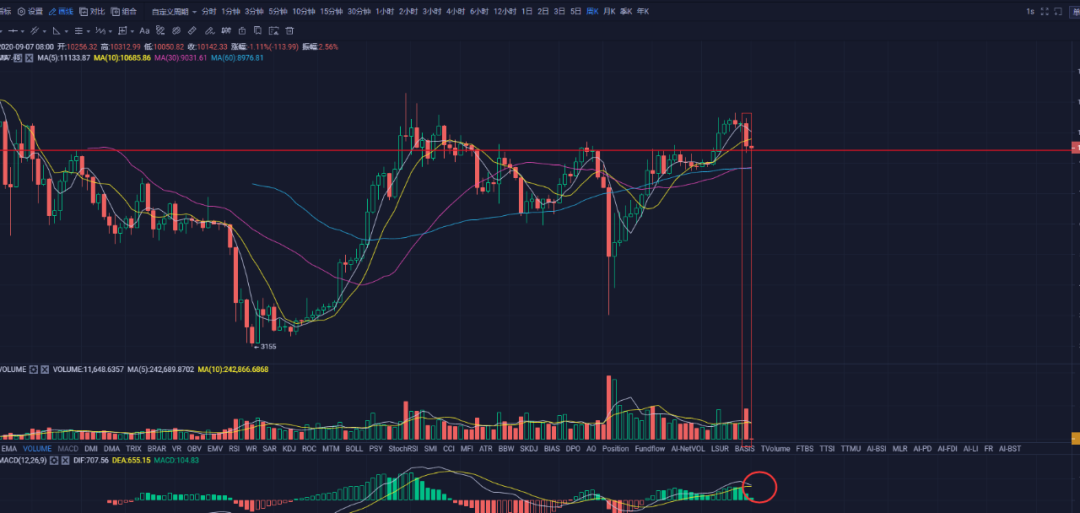
Task: Select the 1小时 interval
Action: pyautogui.click(x=384, y=11)
